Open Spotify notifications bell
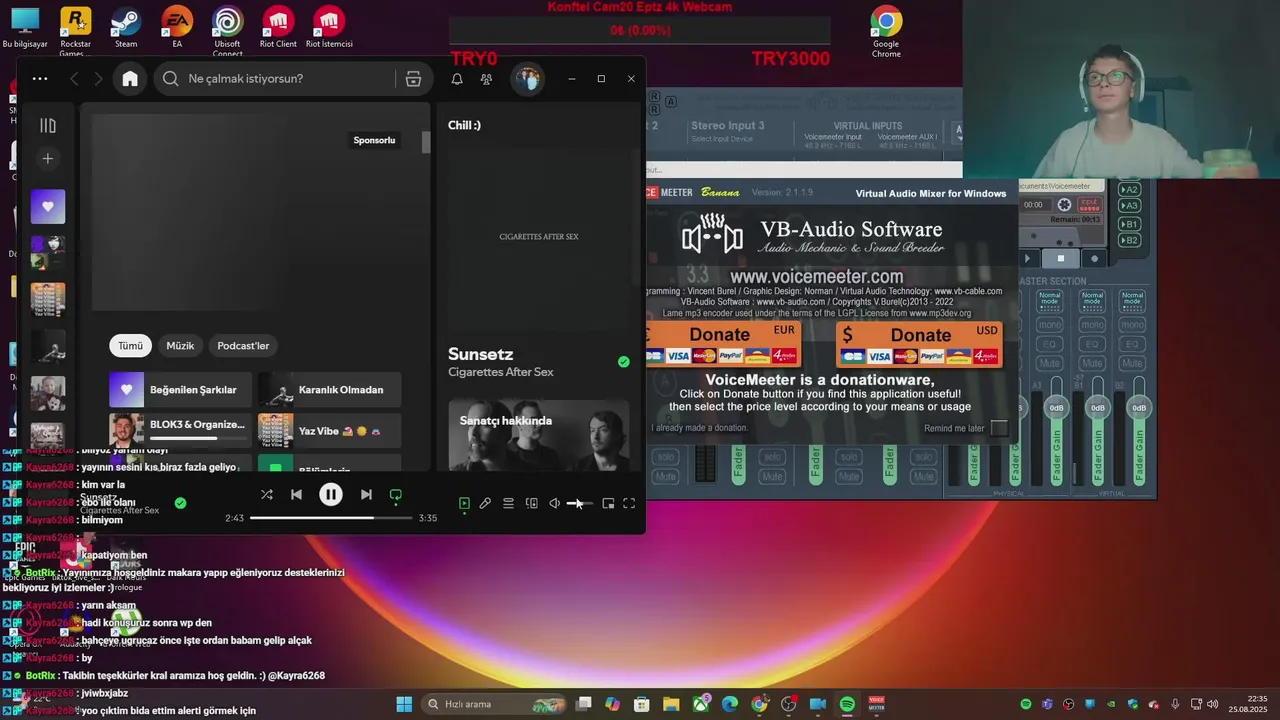 pos(457,79)
